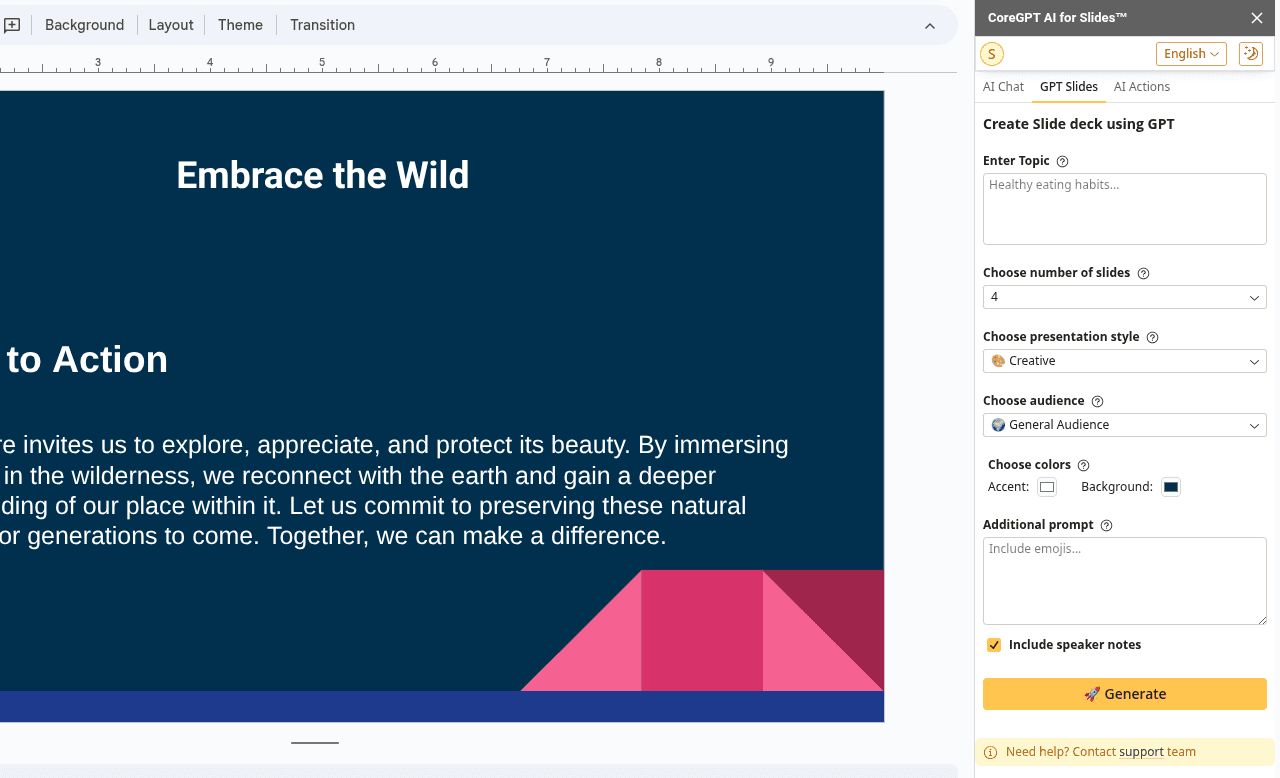The image size is (1280, 778).
Task: Enable the Include speaker notes checkbox
Action: (993, 645)
